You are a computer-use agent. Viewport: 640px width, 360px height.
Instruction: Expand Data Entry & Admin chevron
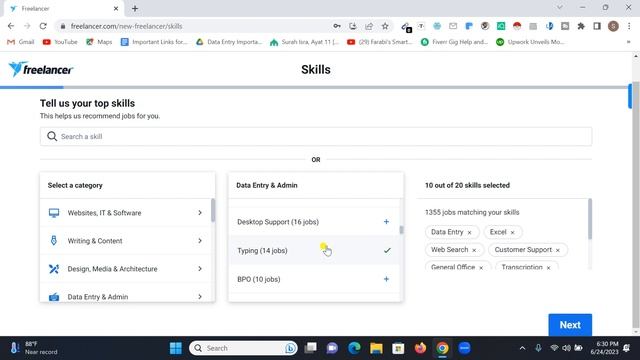[200, 297]
